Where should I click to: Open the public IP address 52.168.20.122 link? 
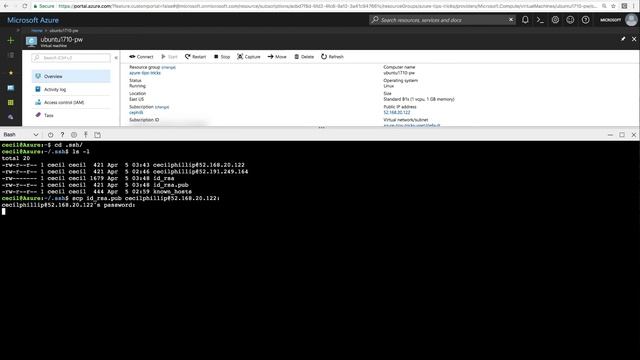click(397, 112)
